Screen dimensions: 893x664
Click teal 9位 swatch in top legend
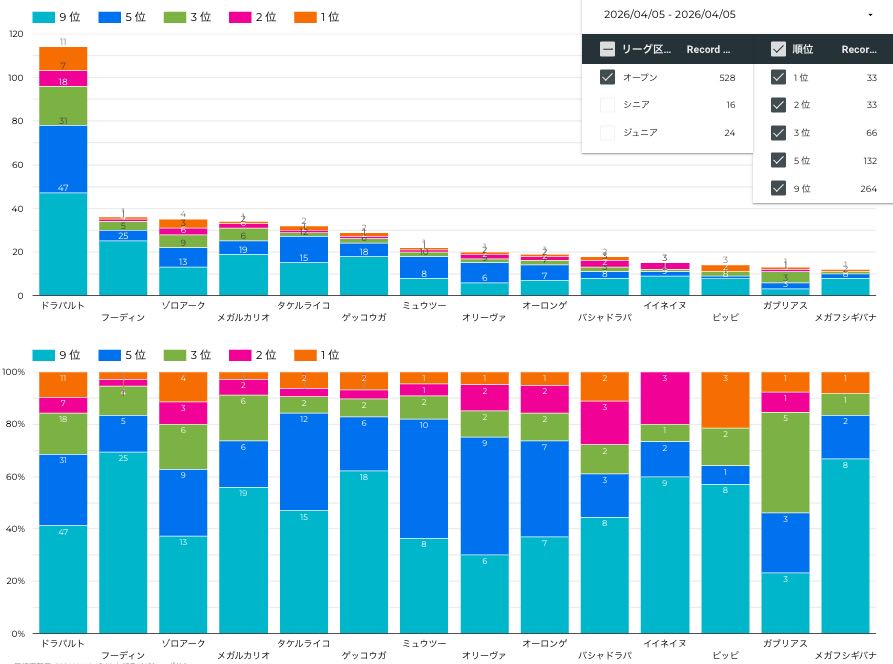coord(43,17)
